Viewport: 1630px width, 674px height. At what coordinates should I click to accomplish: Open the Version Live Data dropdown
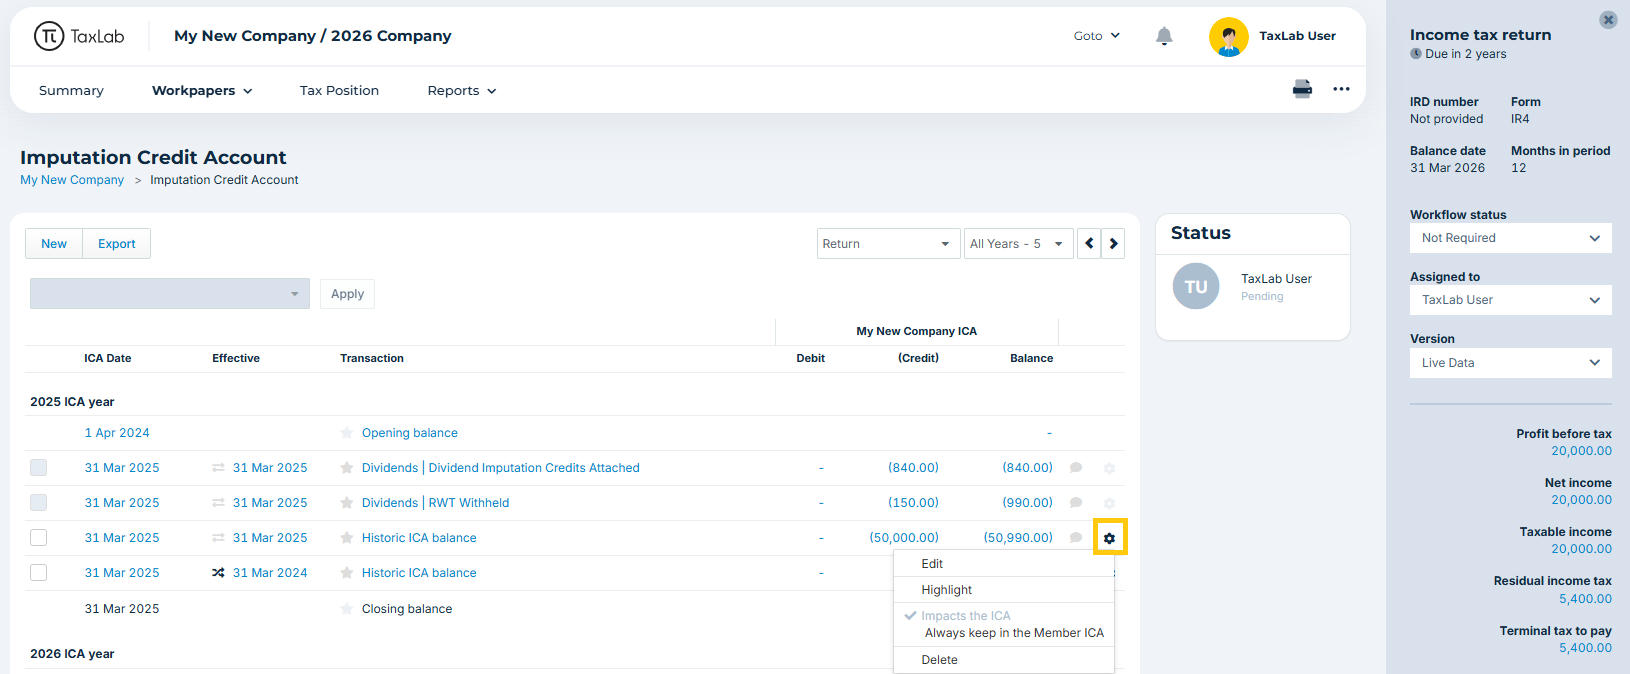click(1510, 363)
